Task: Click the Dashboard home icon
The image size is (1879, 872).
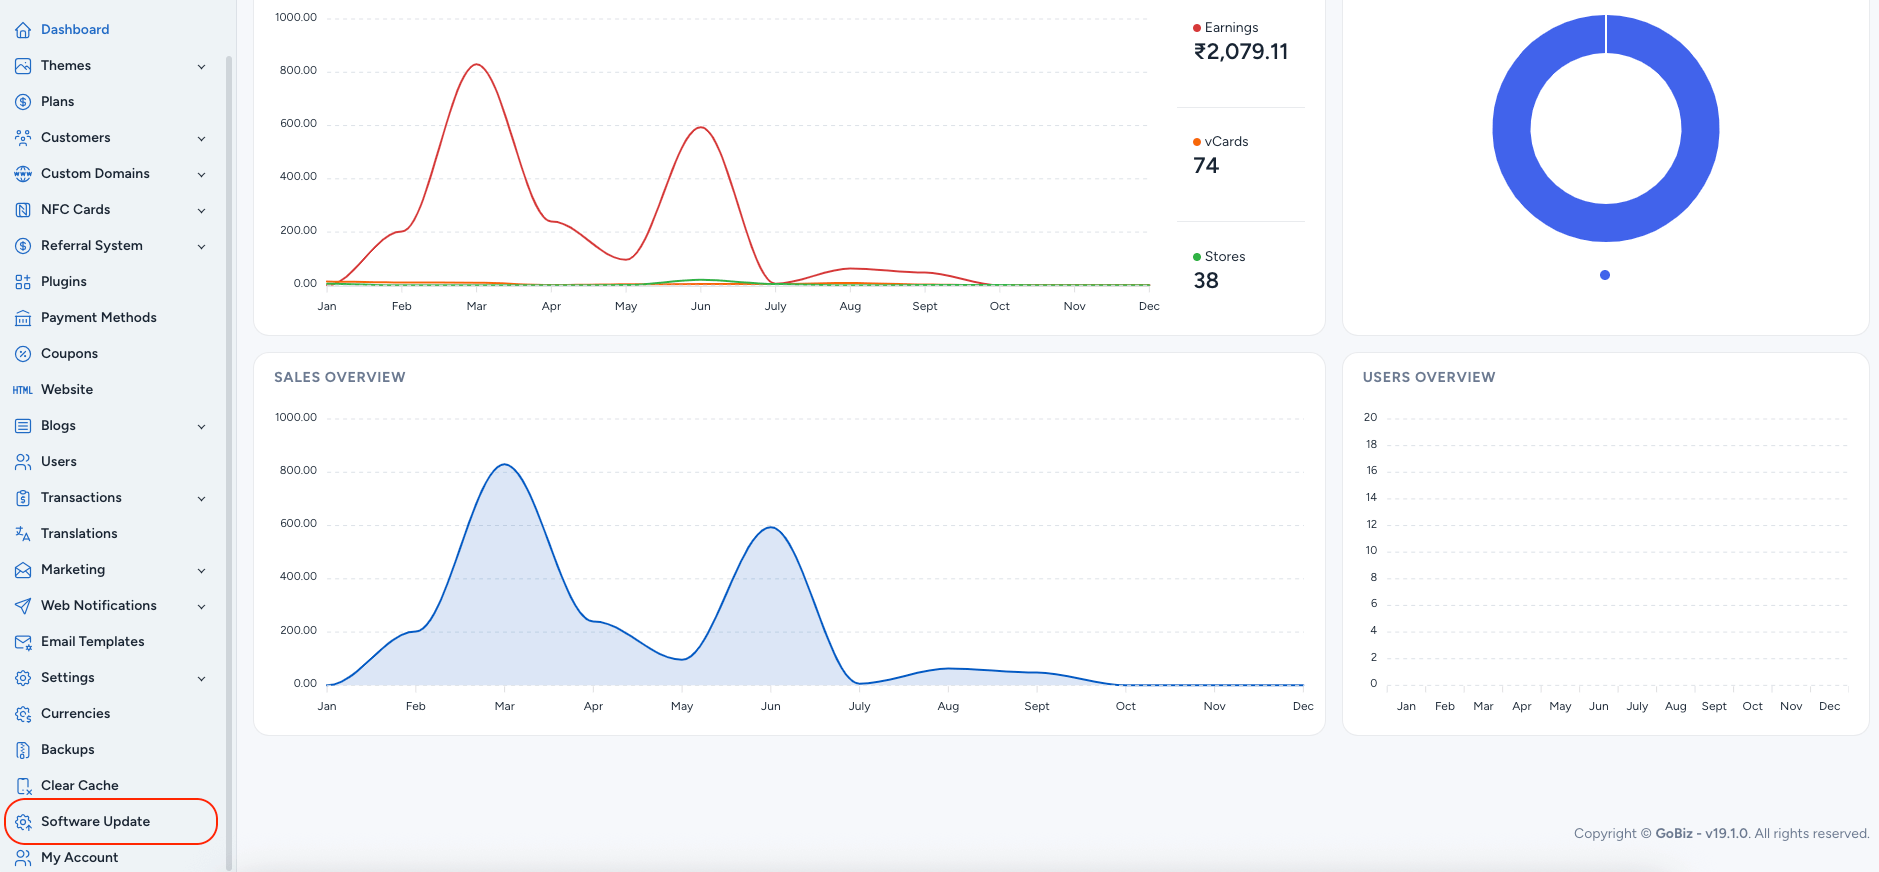Action: [23, 30]
